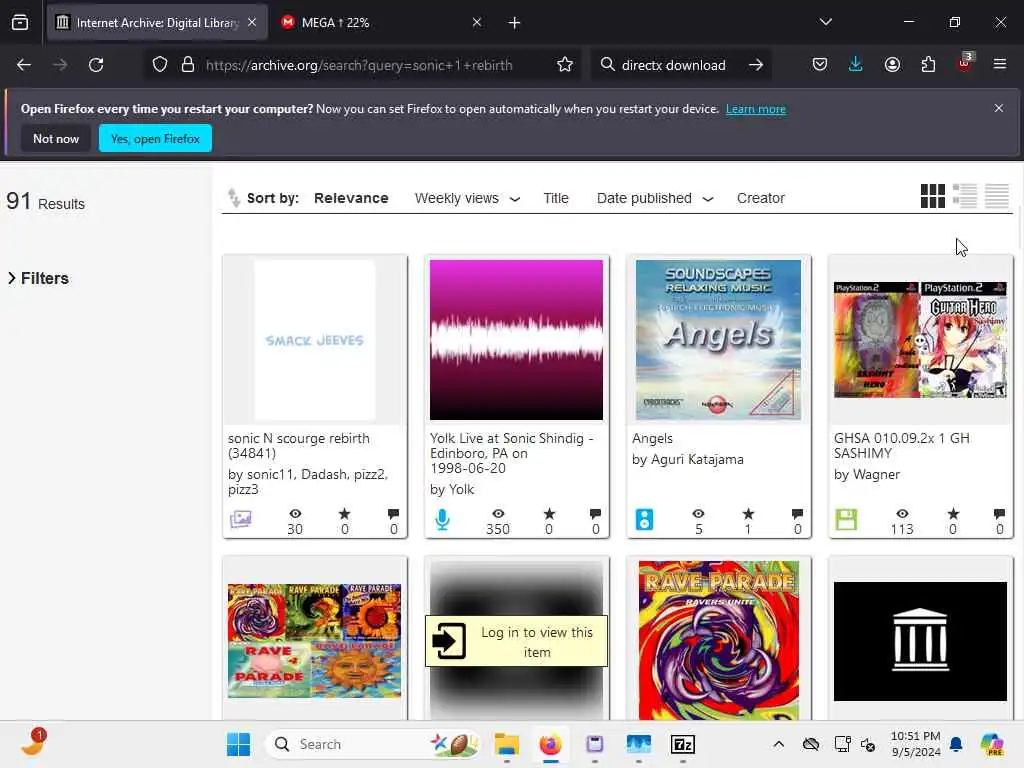
Task: Open the Firefox View icon
Action: pyautogui.click(x=20, y=23)
